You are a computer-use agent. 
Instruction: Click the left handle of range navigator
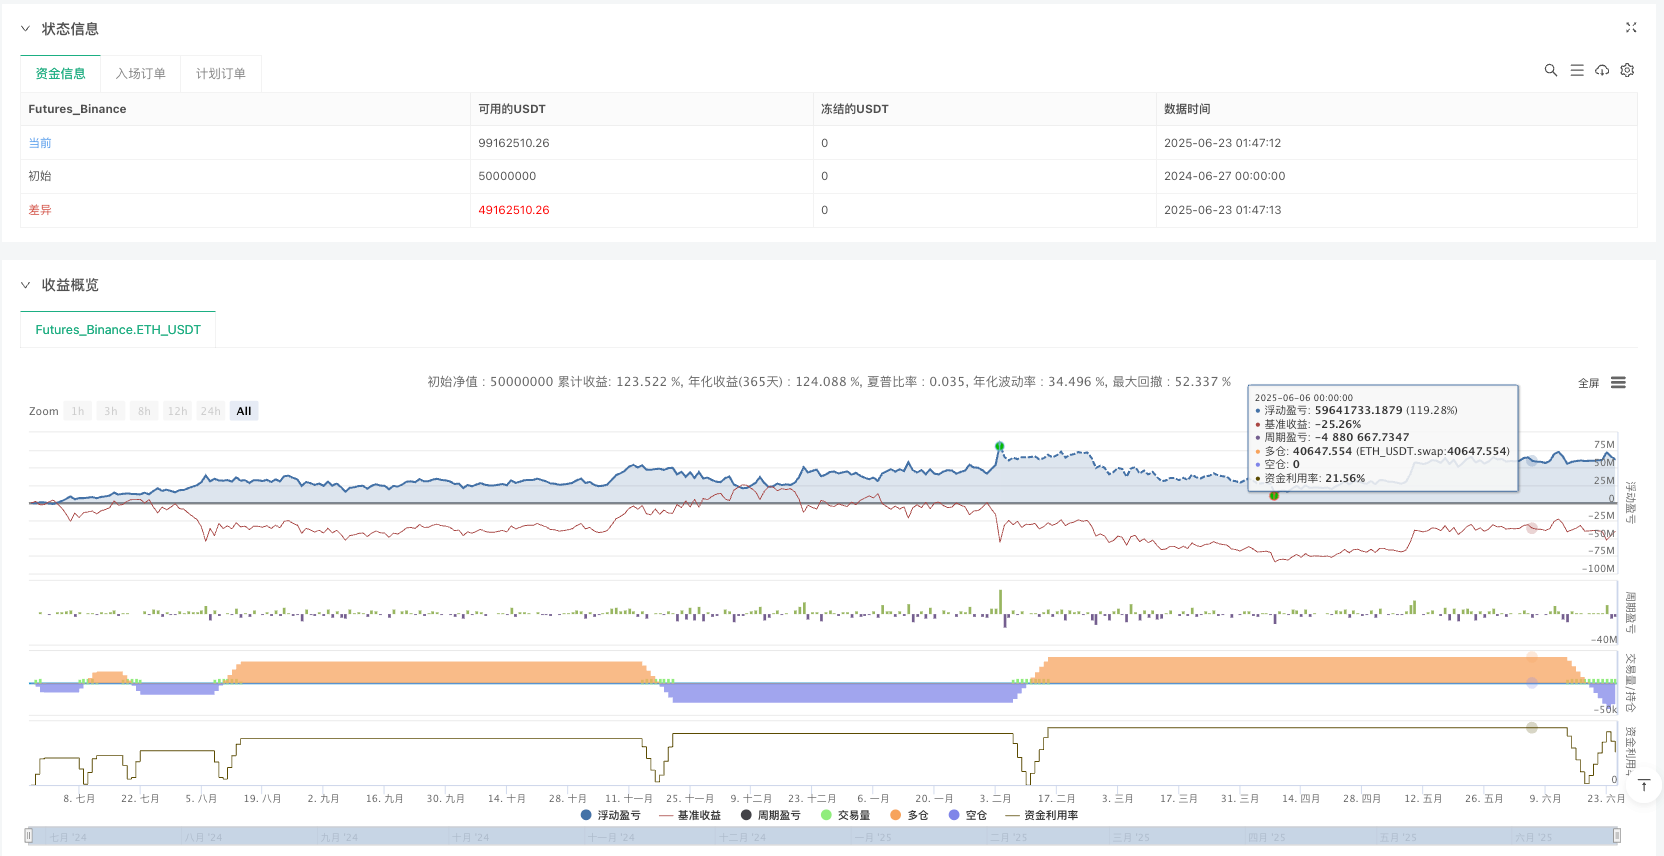pos(29,836)
